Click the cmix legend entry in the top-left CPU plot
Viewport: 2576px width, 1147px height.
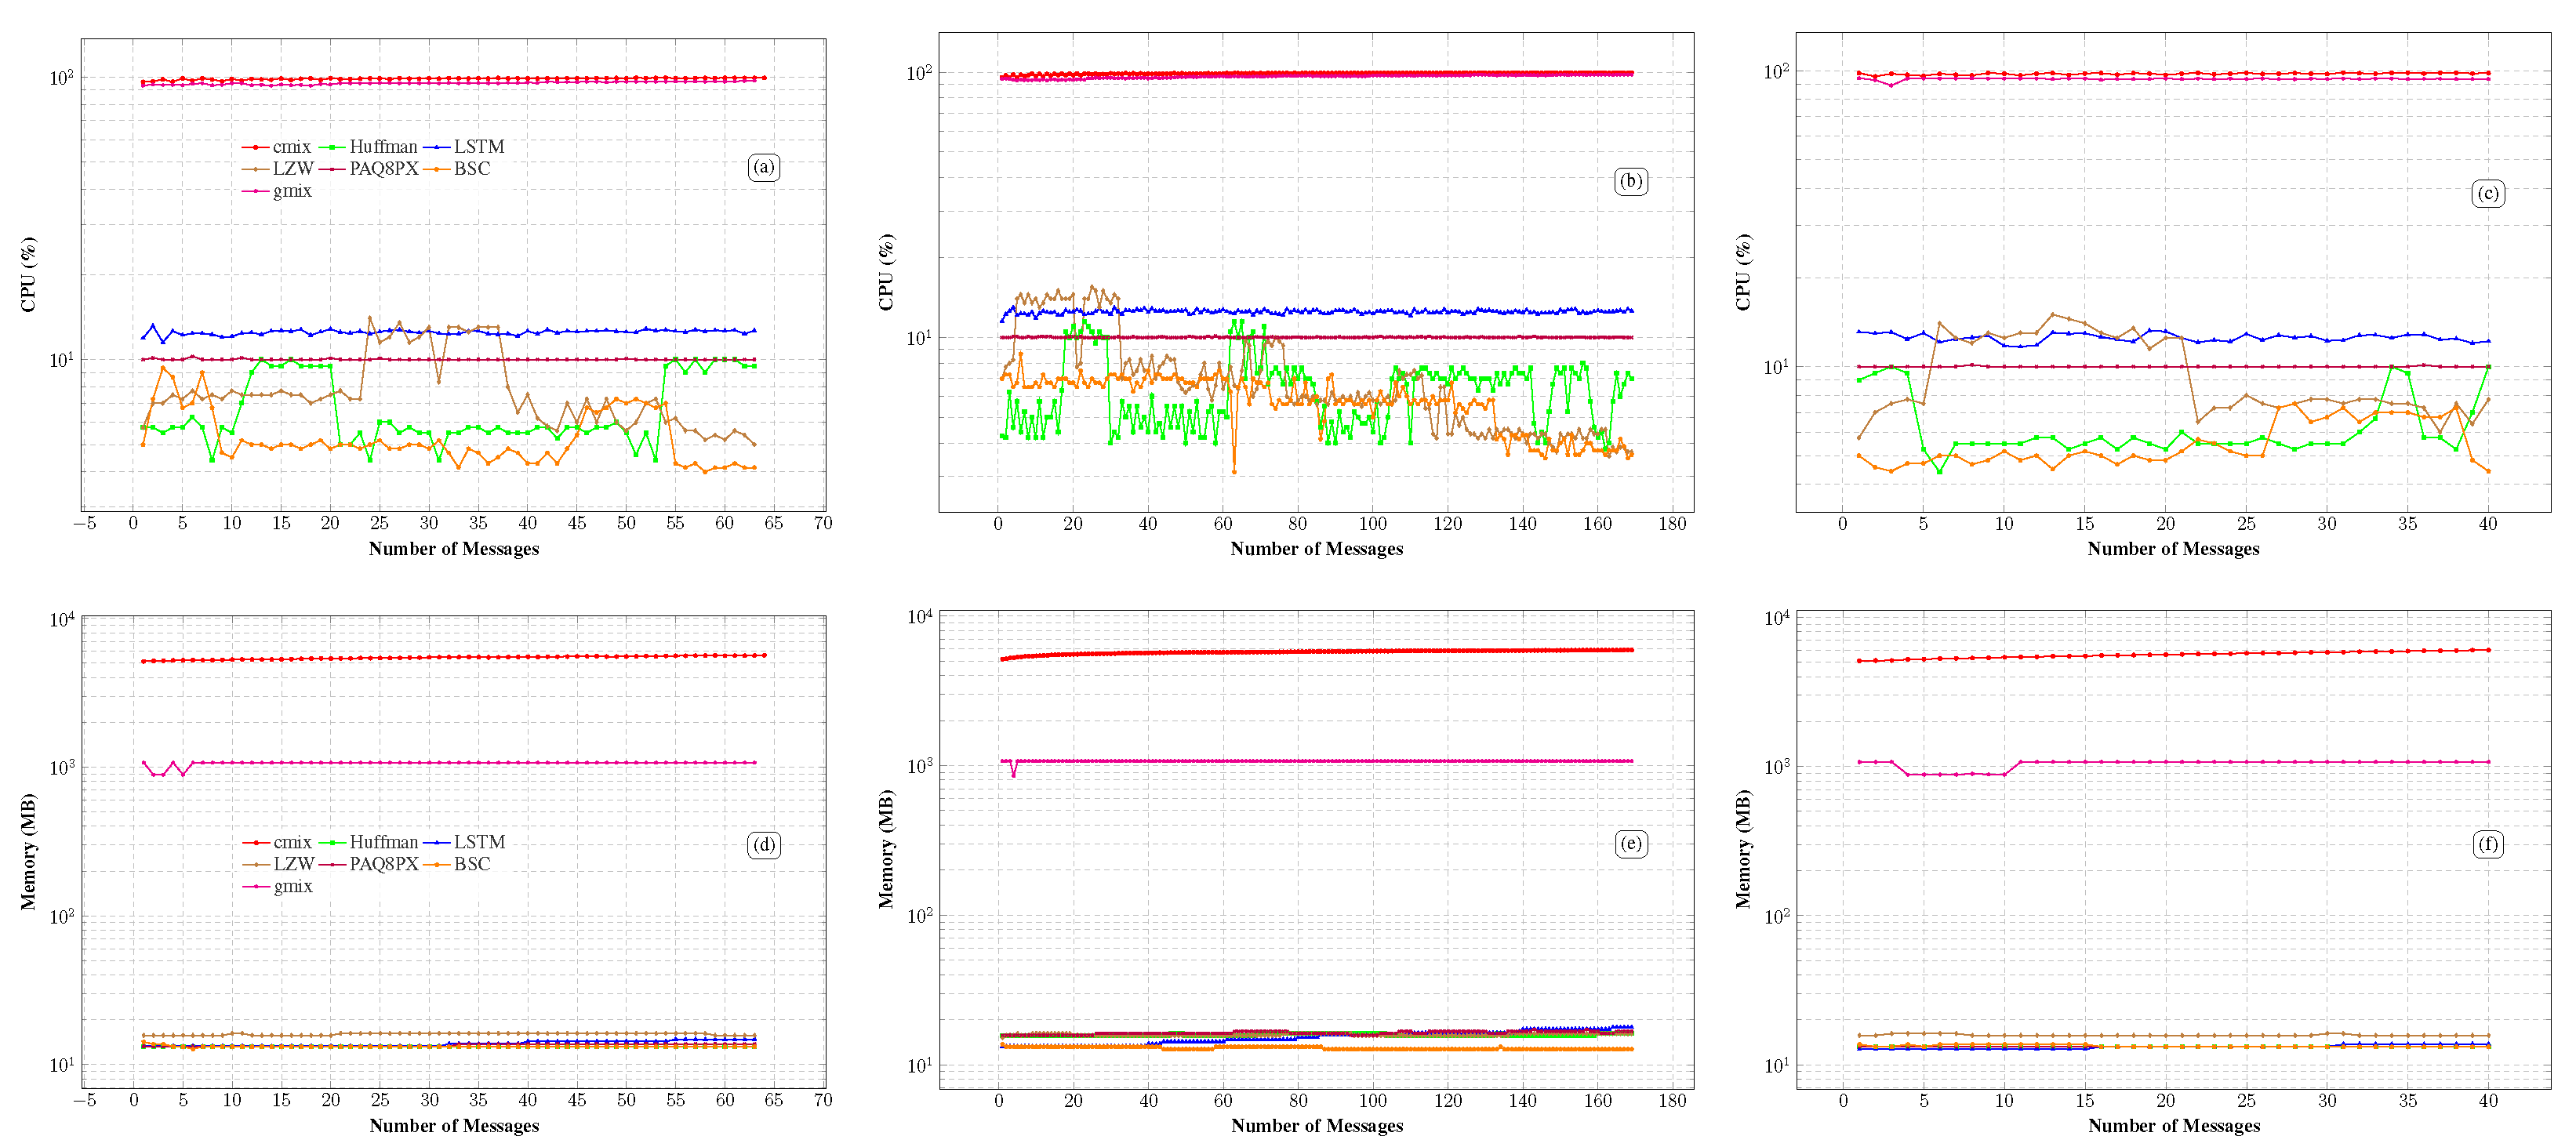pos(290,147)
